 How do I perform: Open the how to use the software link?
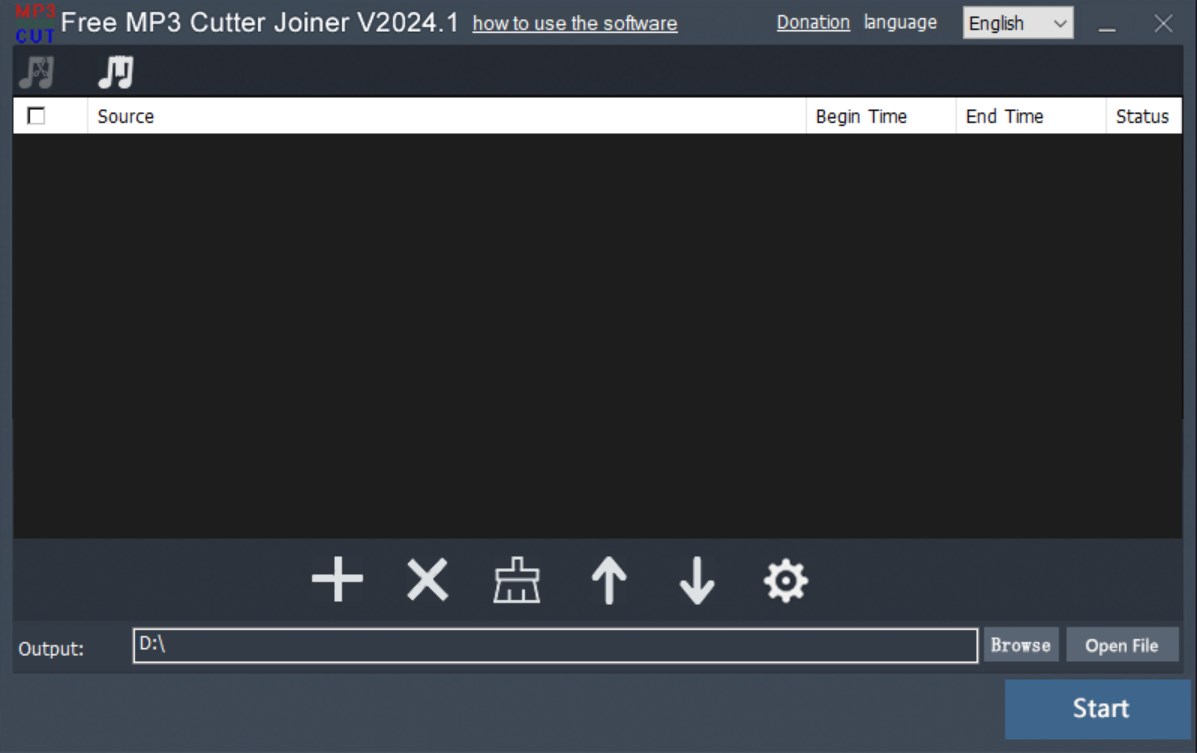(578, 23)
